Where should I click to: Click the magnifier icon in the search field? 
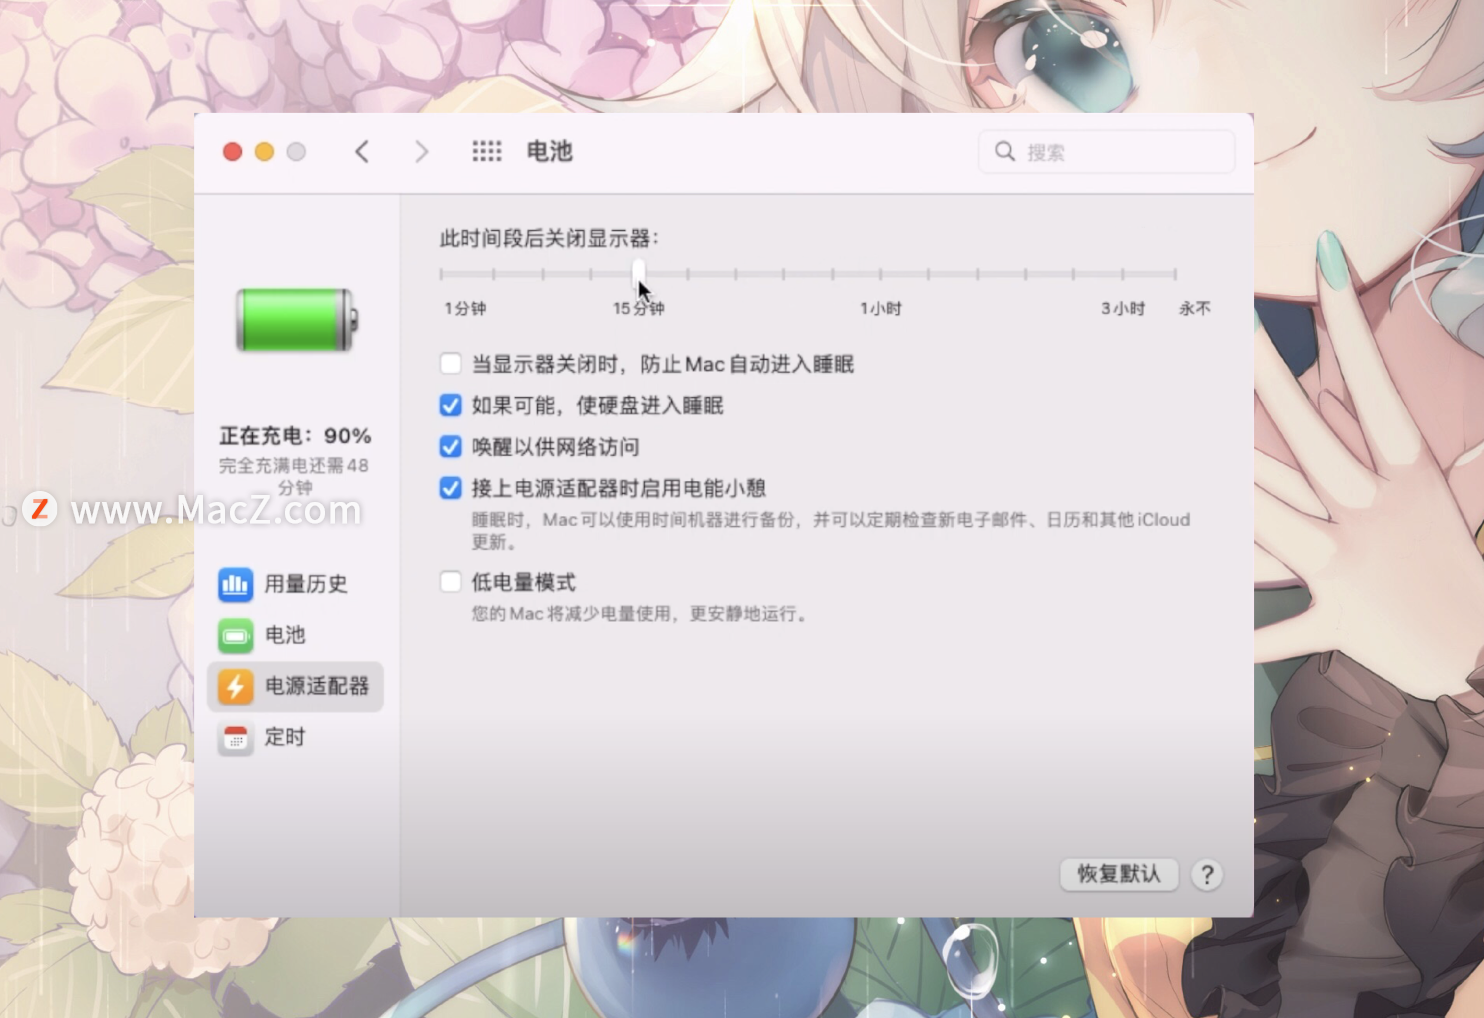click(x=1005, y=151)
